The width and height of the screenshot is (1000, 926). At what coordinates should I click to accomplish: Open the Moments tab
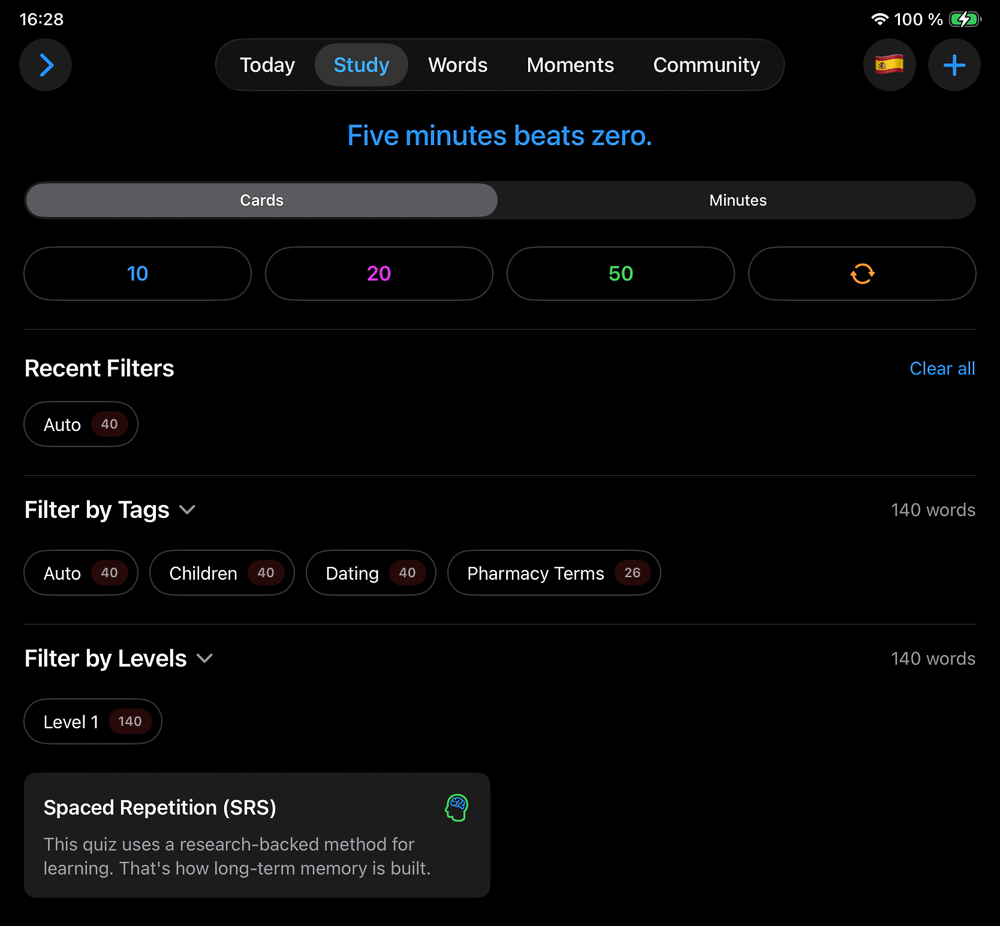click(x=570, y=66)
